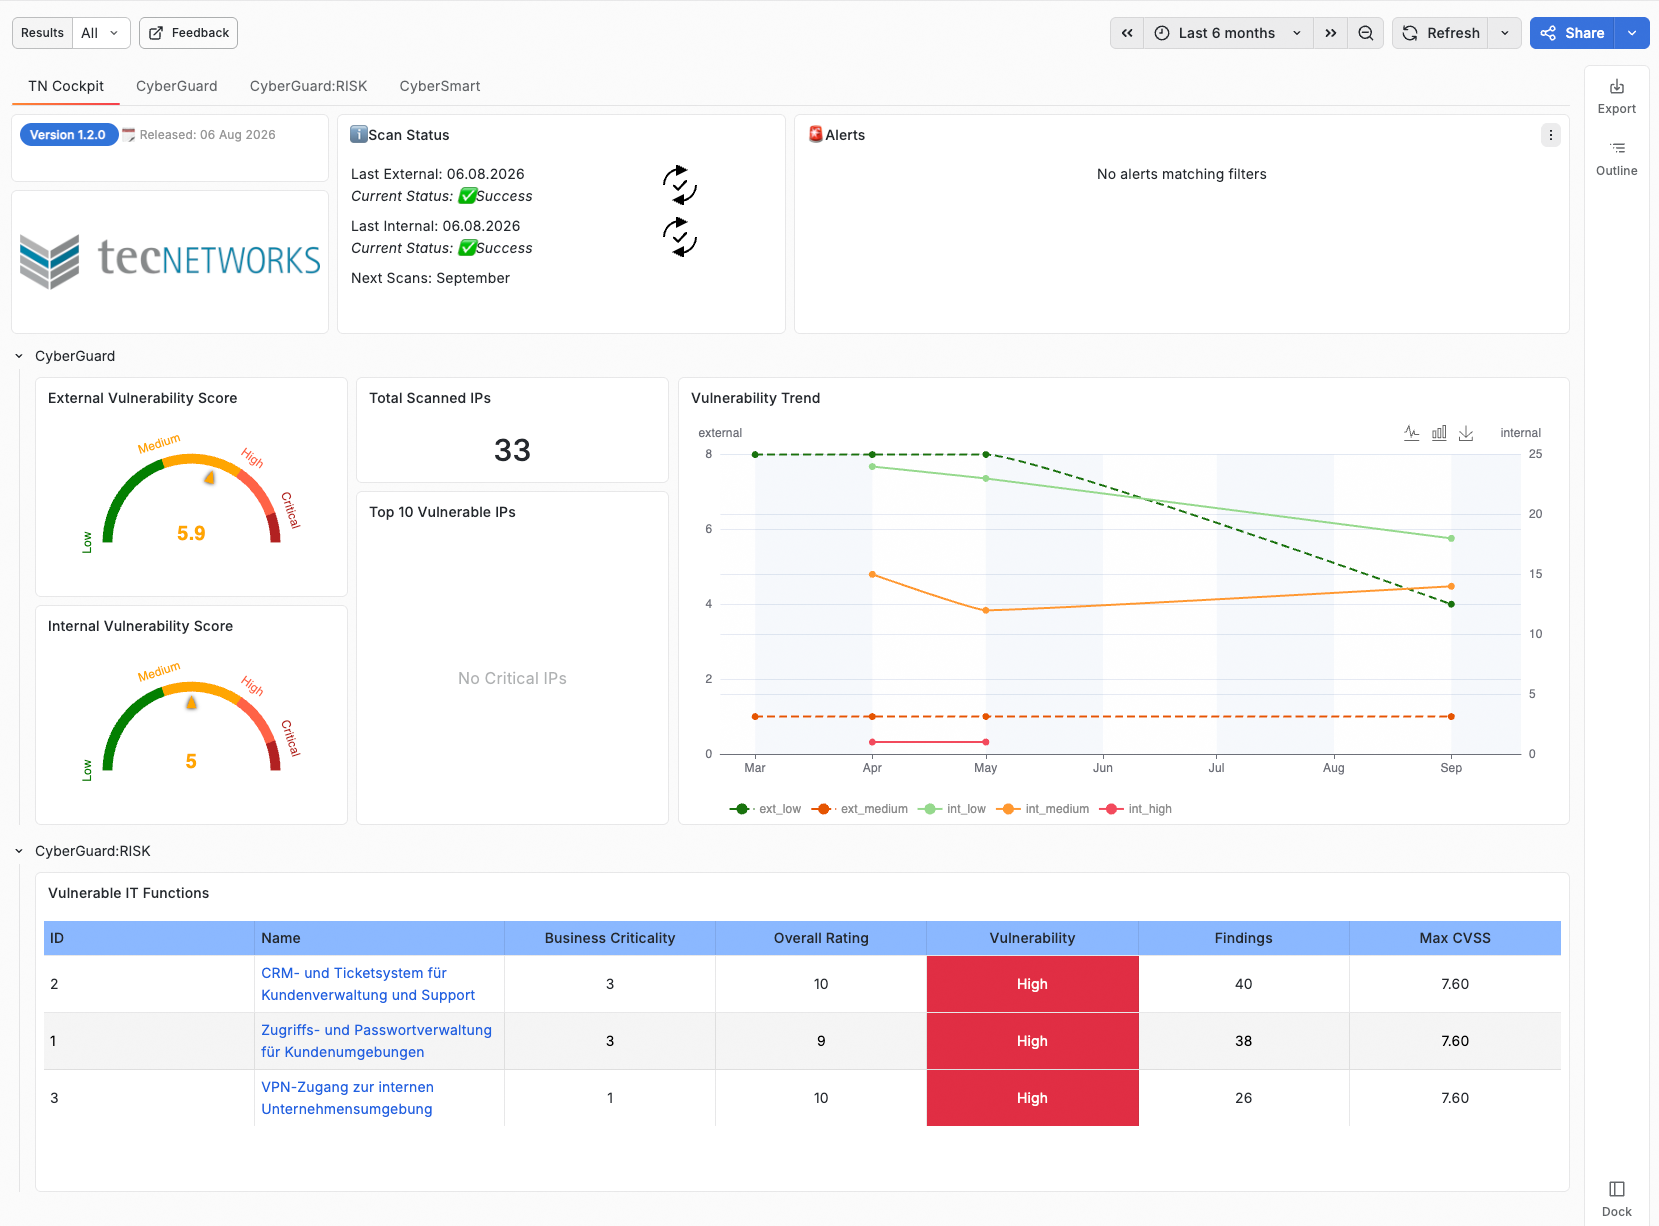Click the Internal Vulnerability Score gauge value 5
Screen dimensions: 1659x1226
(191, 761)
